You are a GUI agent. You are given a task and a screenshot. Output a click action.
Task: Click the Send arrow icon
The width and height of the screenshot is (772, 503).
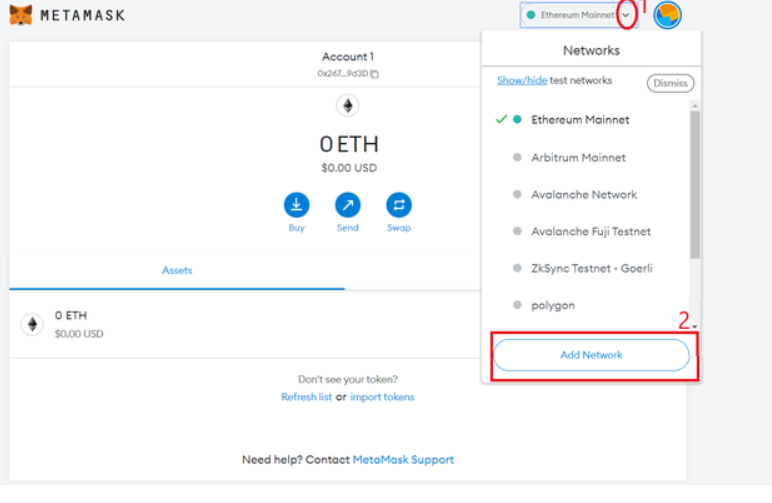pos(348,205)
